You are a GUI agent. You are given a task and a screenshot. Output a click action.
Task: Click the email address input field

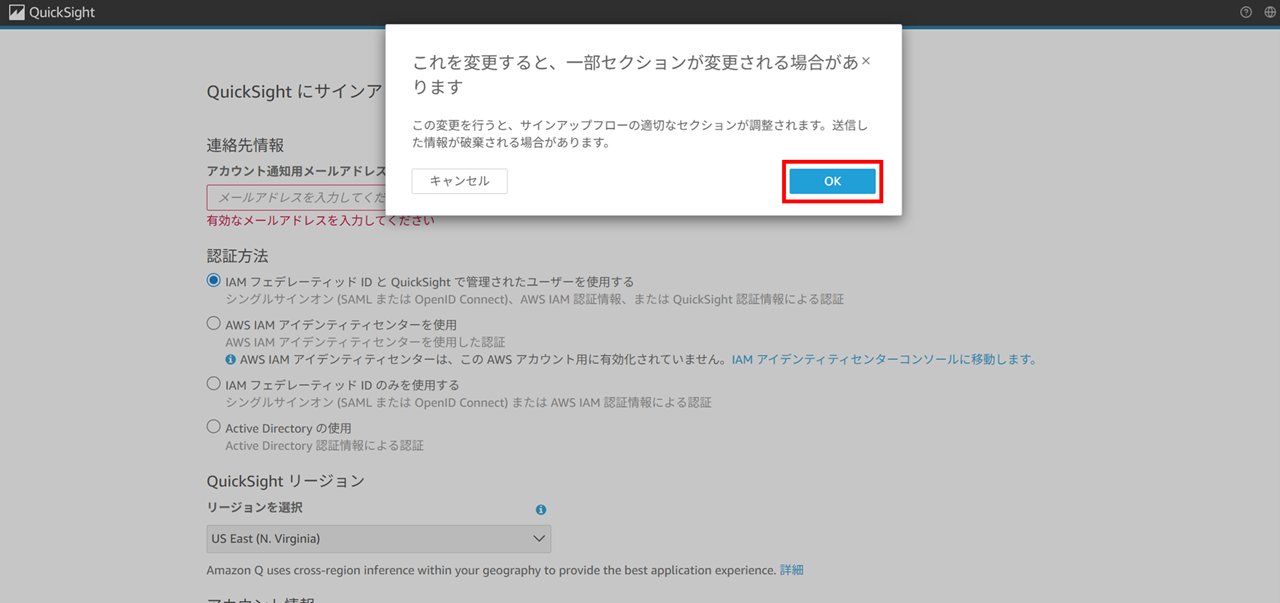[x=296, y=198]
